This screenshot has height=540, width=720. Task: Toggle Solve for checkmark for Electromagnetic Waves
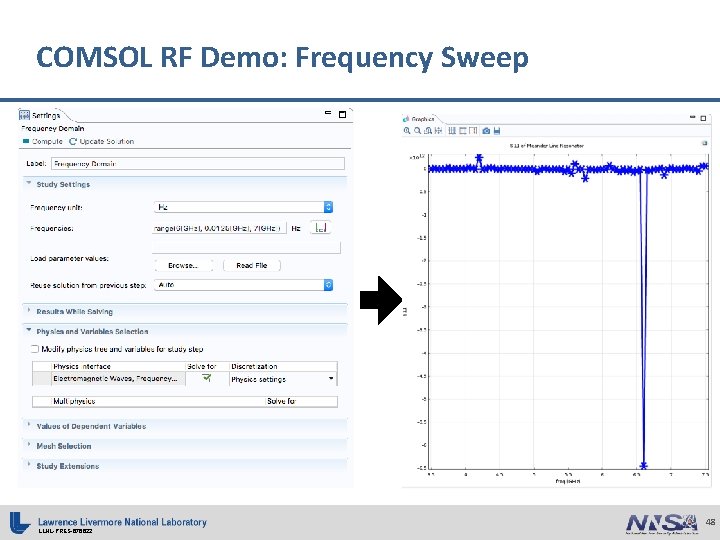pos(207,378)
